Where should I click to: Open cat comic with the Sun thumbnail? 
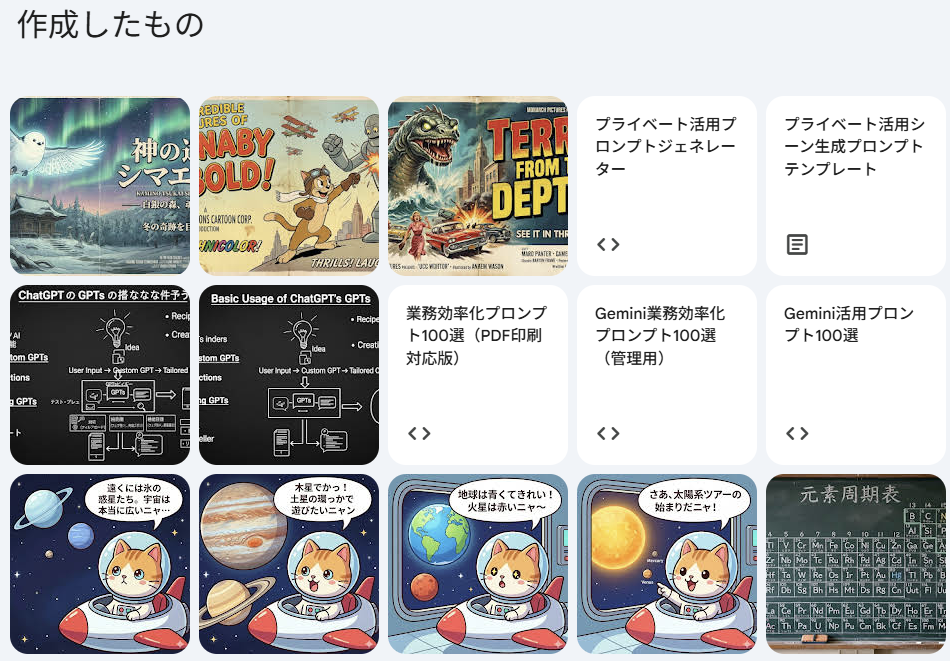(667, 564)
